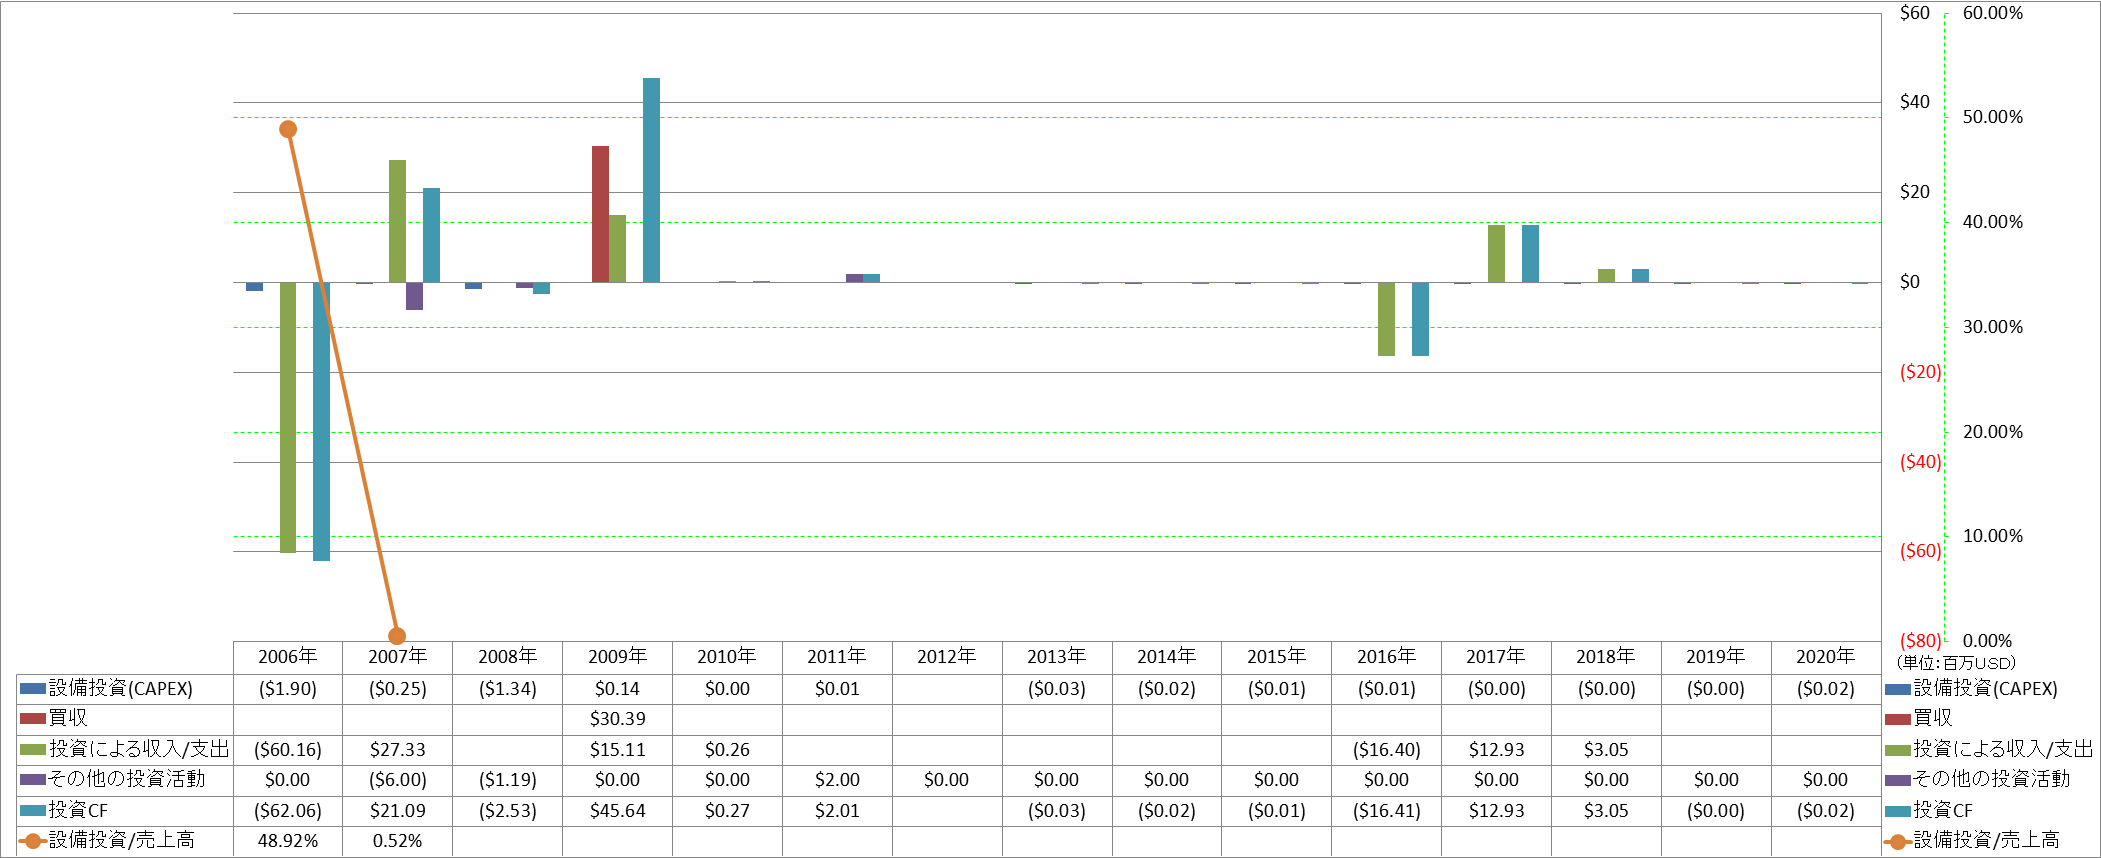Image resolution: width=2101 pixels, height=858 pixels.
Task: Select the ($16.41) cell
Action: 1387,811
